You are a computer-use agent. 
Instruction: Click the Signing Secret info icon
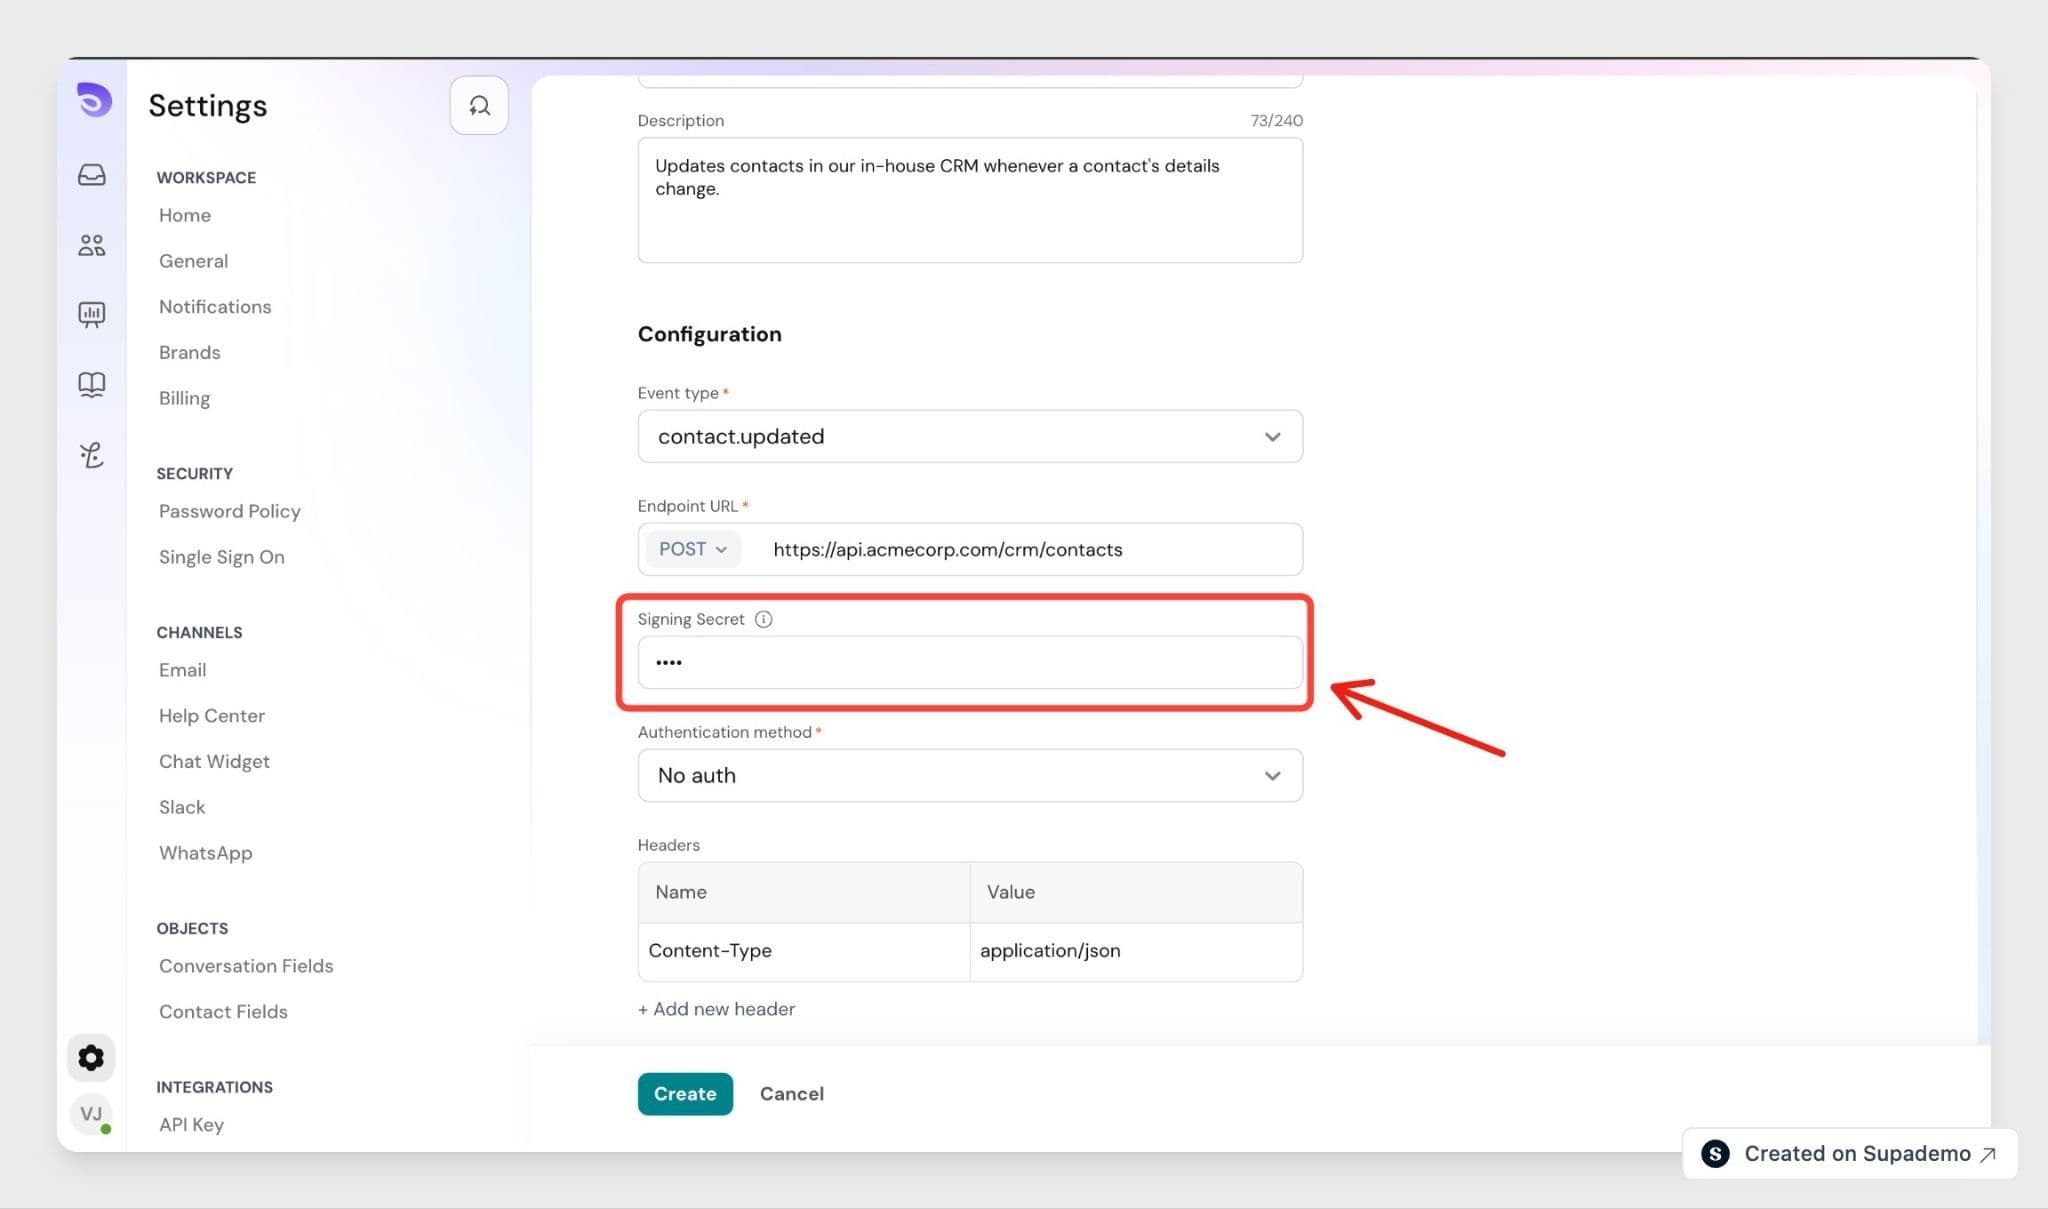tap(763, 619)
